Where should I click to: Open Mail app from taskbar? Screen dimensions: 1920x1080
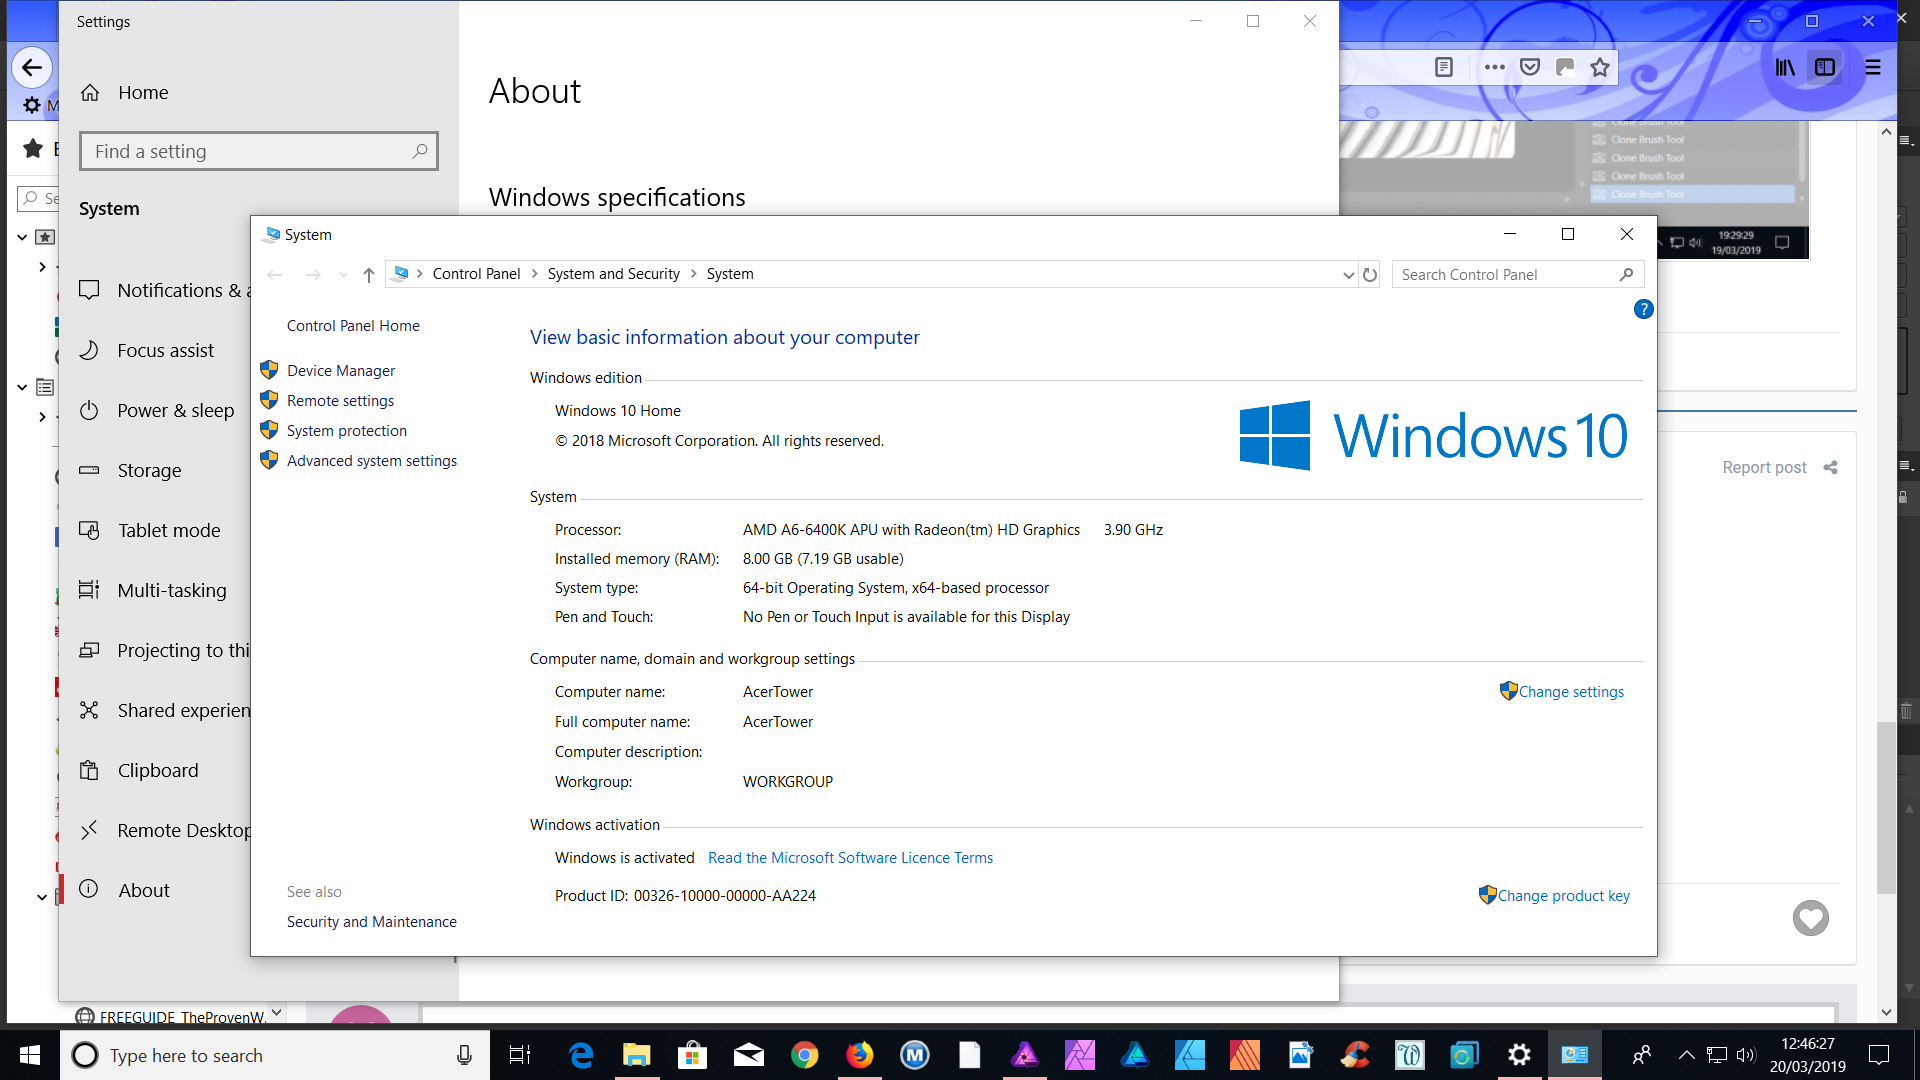(x=748, y=1055)
